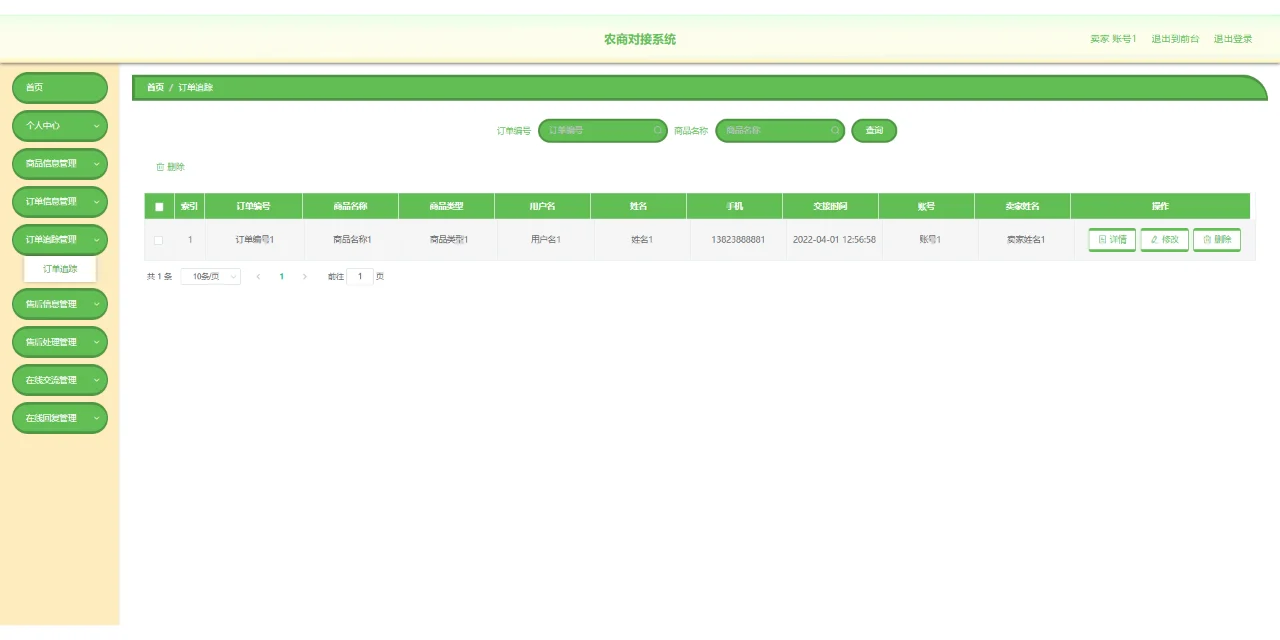The width and height of the screenshot is (1280, 640).
Task: Click the 查询 search button
Action: tap(873, 130)
